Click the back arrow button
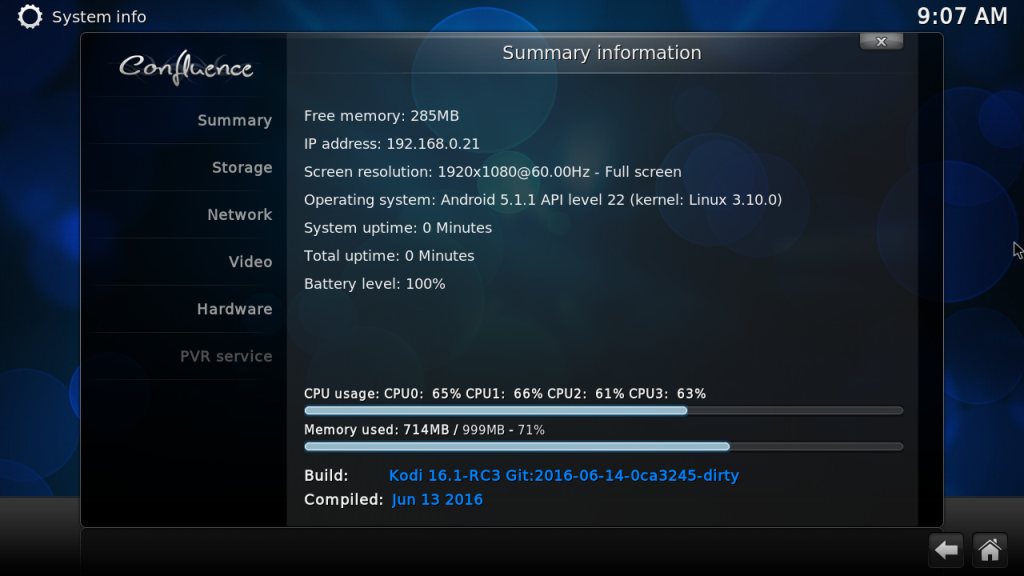1024x576 pixels. 946,550
